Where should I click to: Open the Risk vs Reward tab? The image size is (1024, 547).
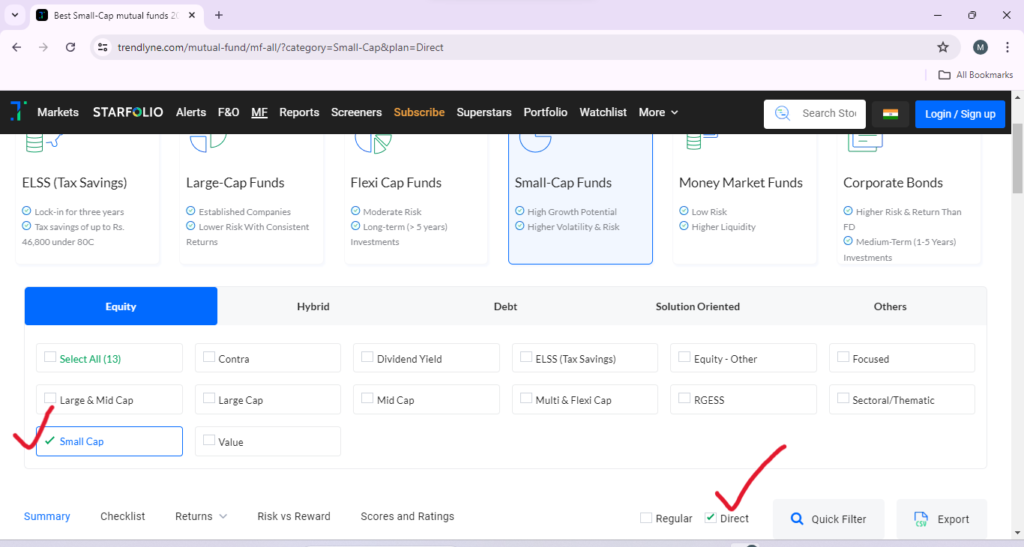pyautogui.click(x=294, y=516)
